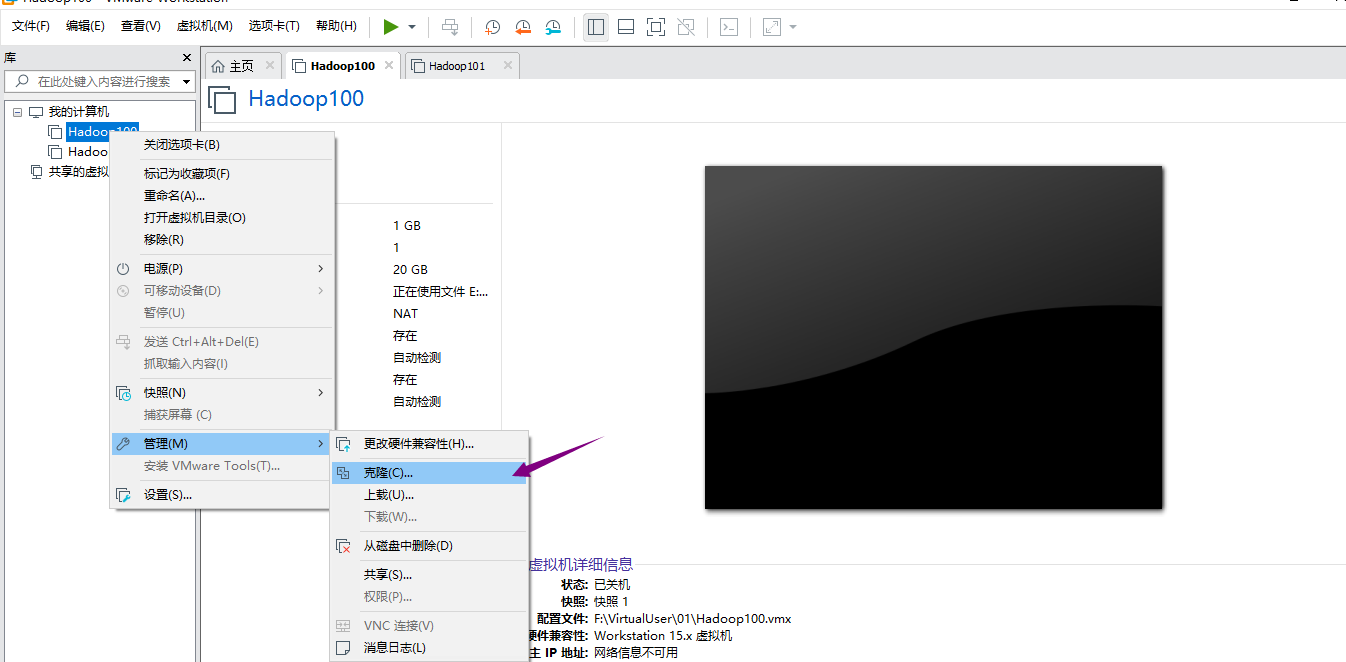
Task: Close the Hadoop101 tab
Action: pos(508,66)
